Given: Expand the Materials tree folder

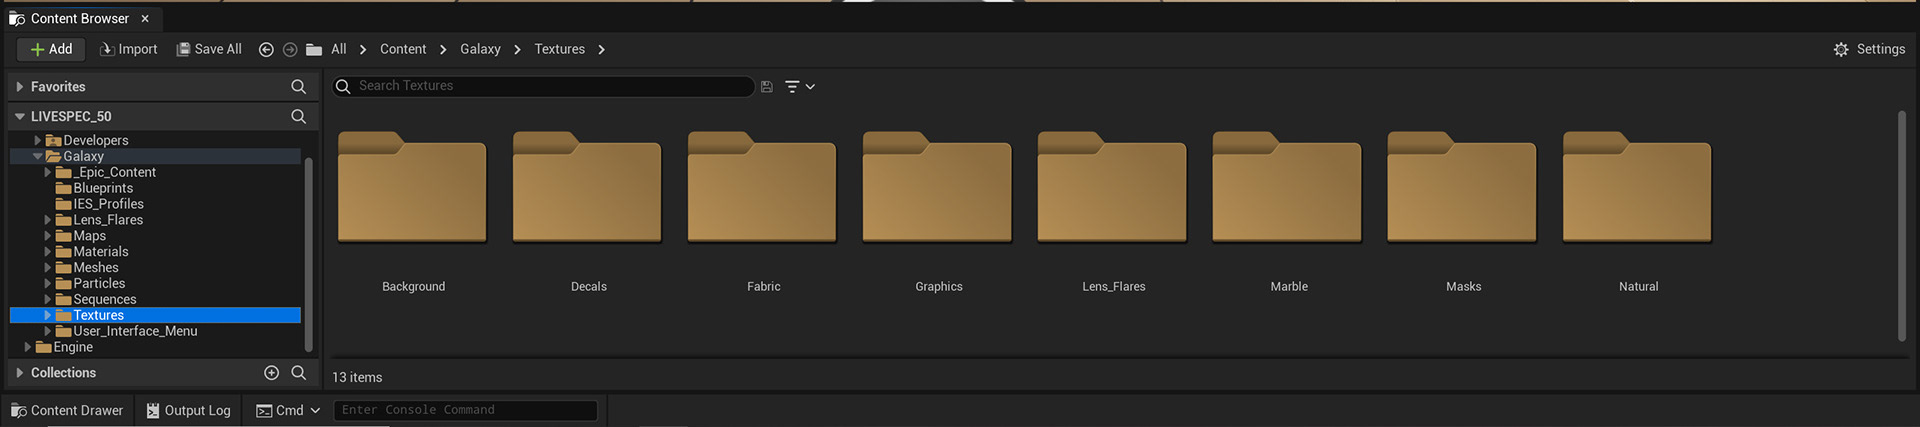Looking at the screenshot, I should (48, 252).
